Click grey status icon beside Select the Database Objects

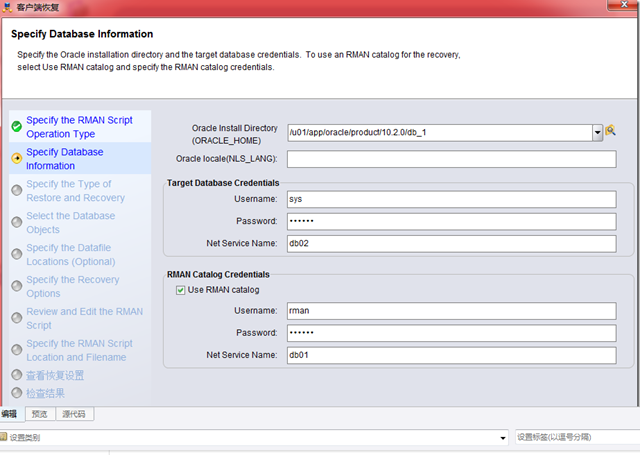(17, 222)
